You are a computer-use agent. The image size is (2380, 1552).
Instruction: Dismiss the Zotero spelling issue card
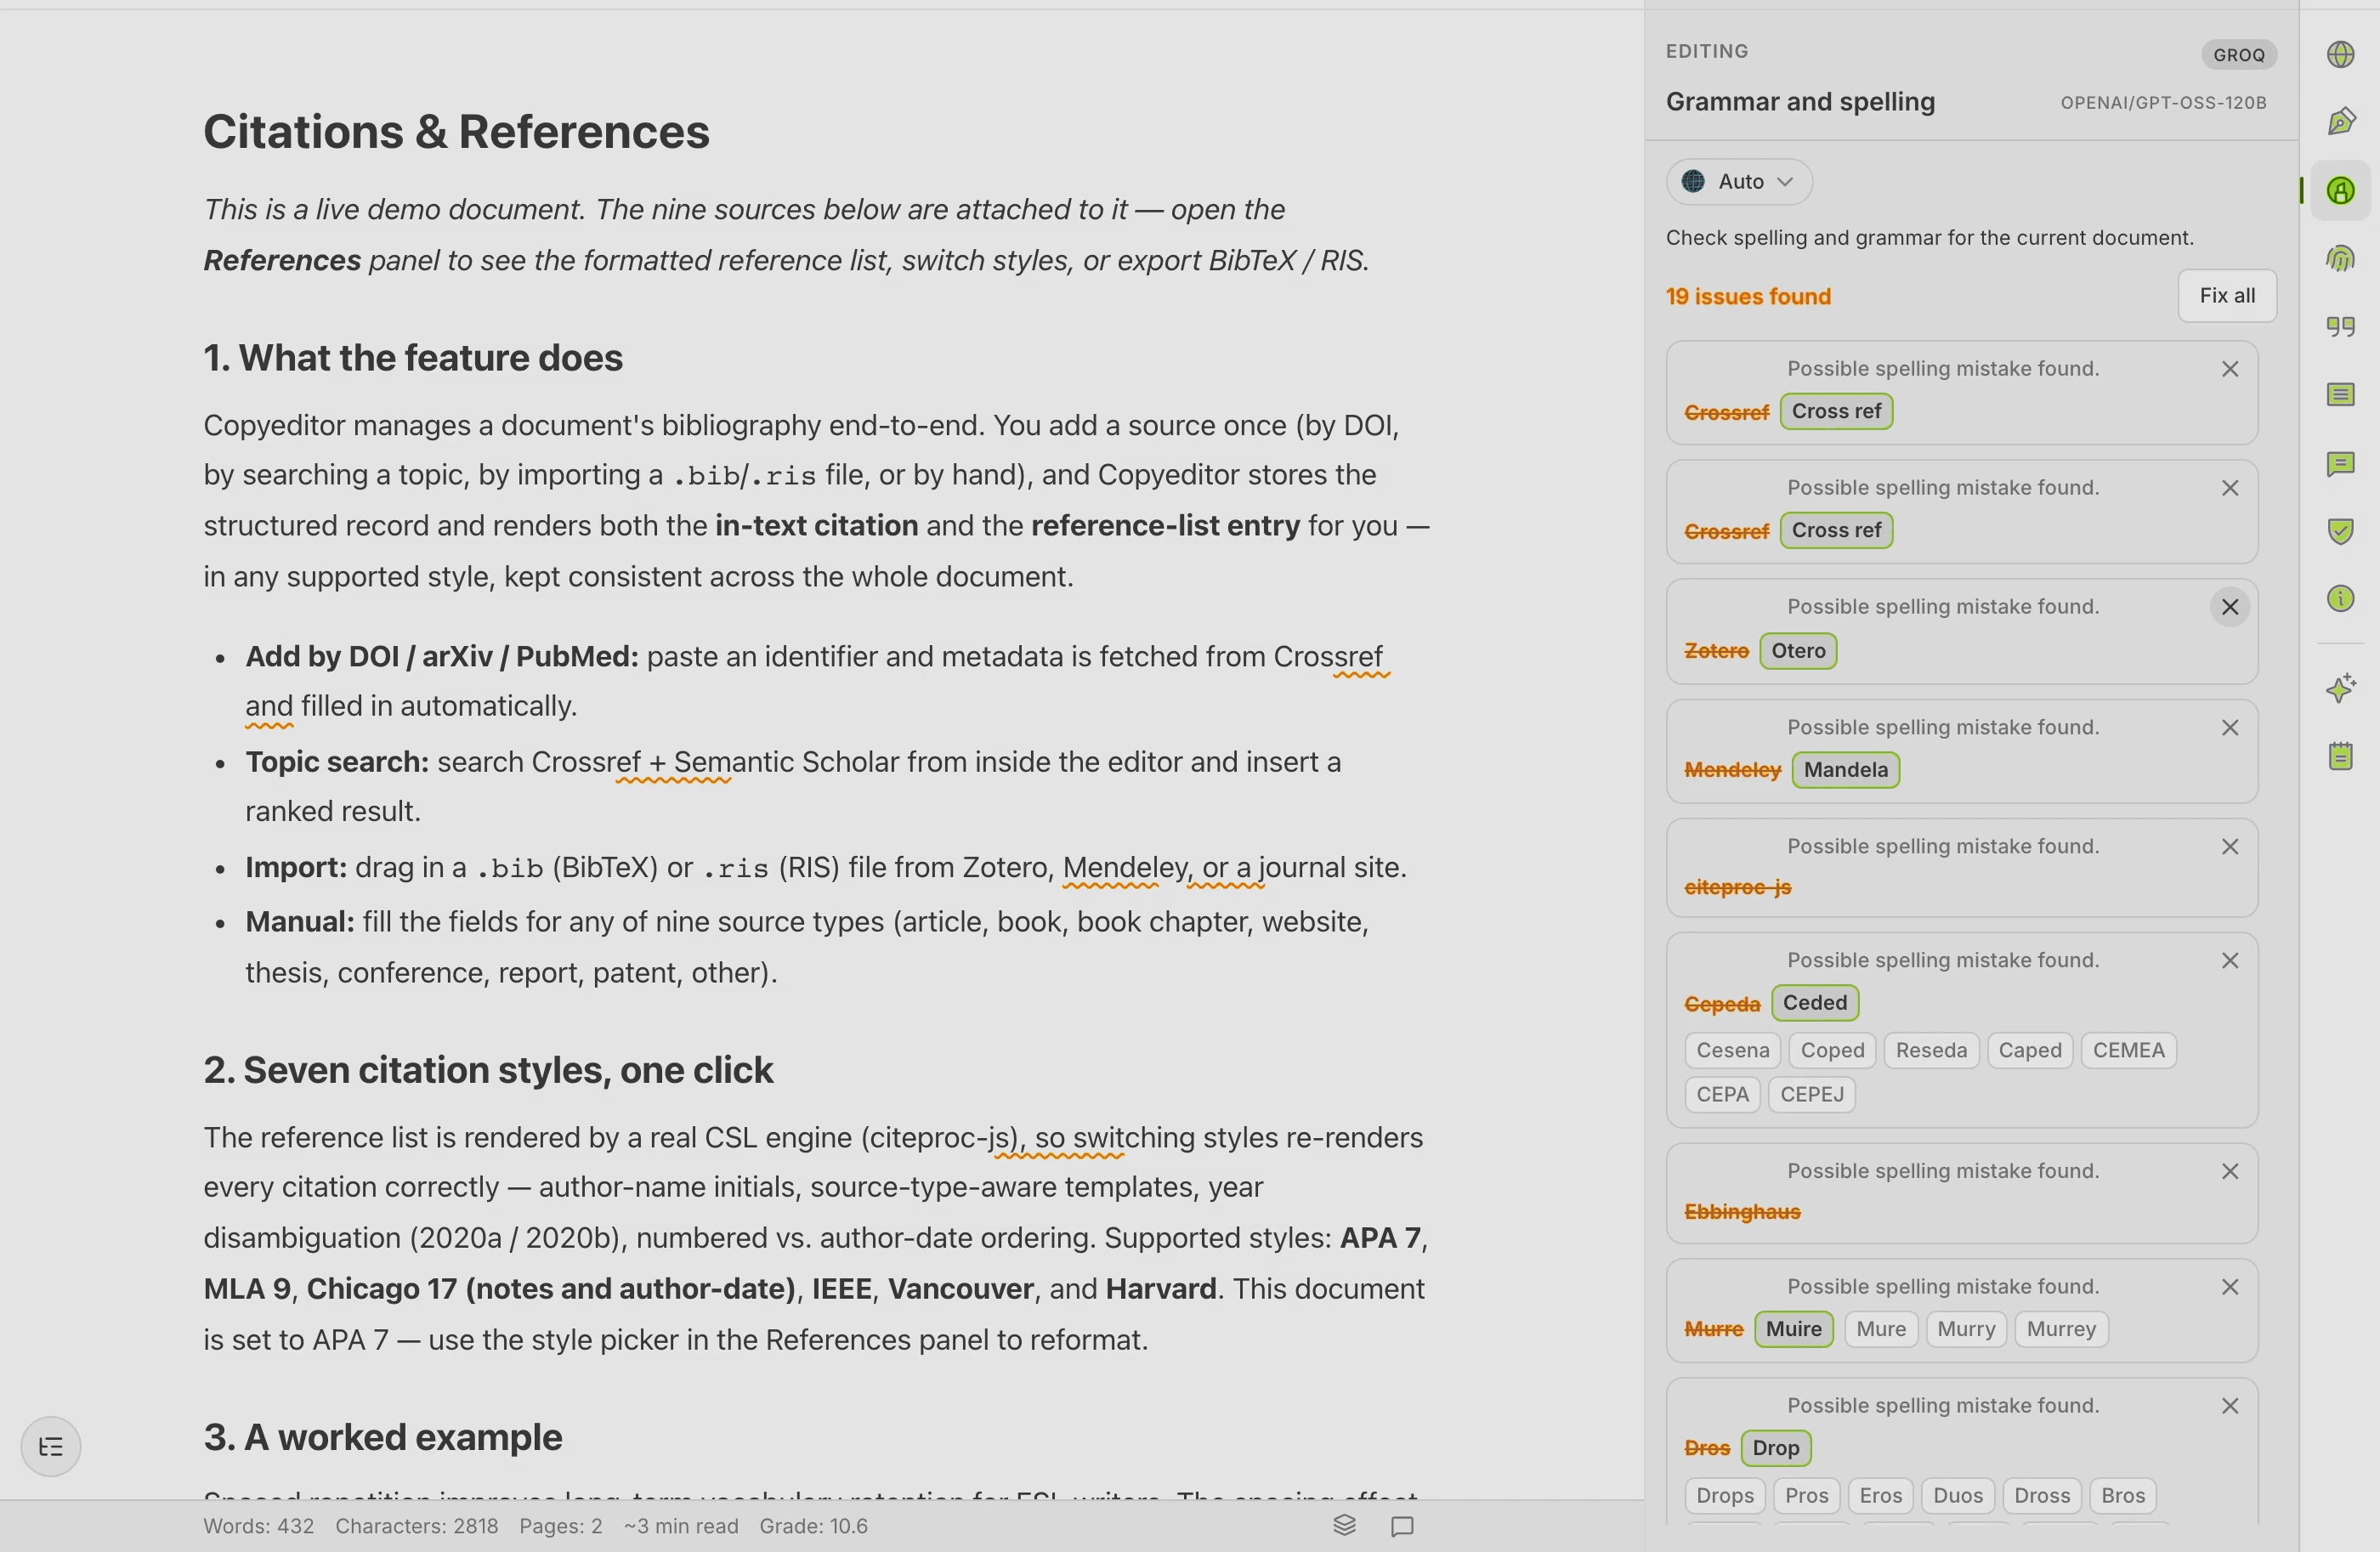pyautogui.click(x=2229, y=607)
